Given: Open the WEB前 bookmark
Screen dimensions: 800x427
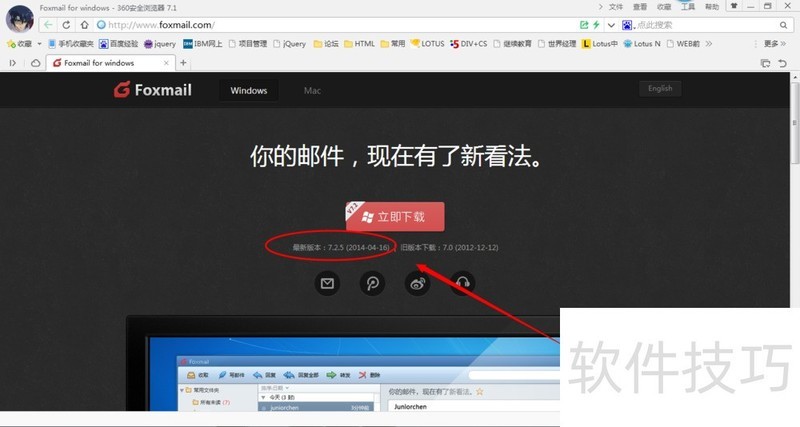Looking at the screenshot, I should (x=683, y=44).
